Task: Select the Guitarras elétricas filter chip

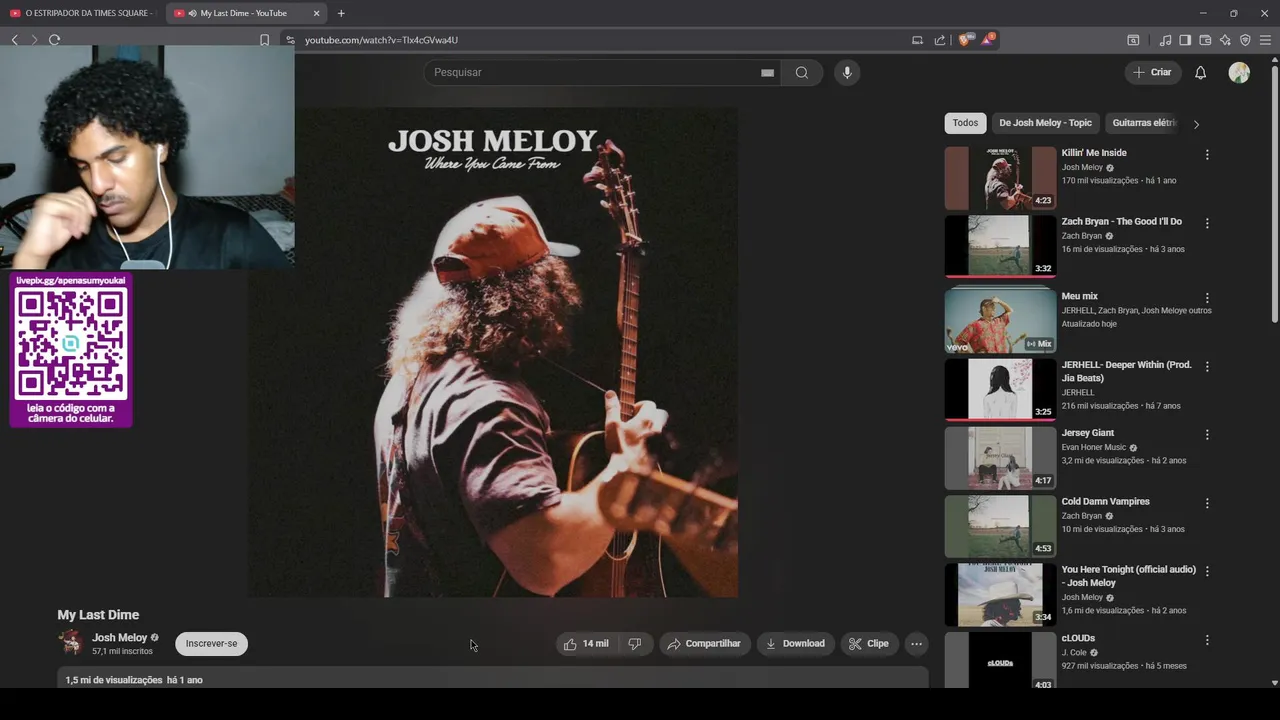Action: [1144, 123]
